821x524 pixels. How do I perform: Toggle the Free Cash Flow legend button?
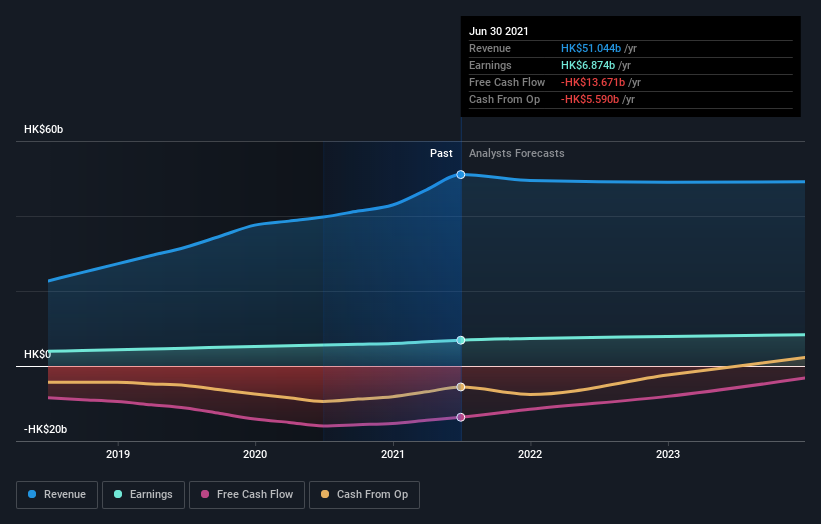click(247, 495)
